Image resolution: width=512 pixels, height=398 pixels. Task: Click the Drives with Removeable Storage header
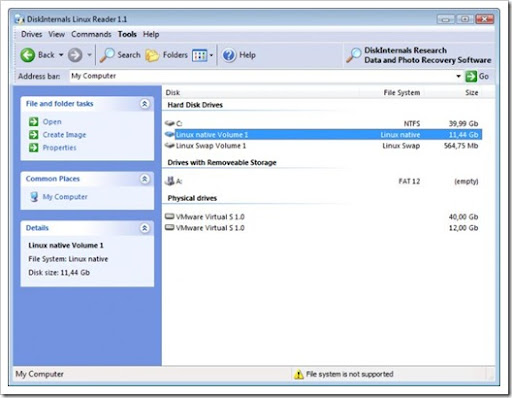(x=222, y=163)
